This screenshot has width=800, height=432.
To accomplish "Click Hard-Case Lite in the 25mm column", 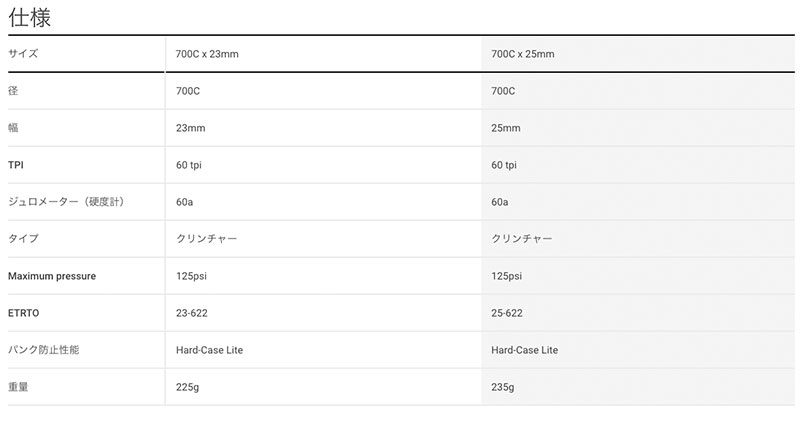I will pyautogui.click(x=524, y=350).
